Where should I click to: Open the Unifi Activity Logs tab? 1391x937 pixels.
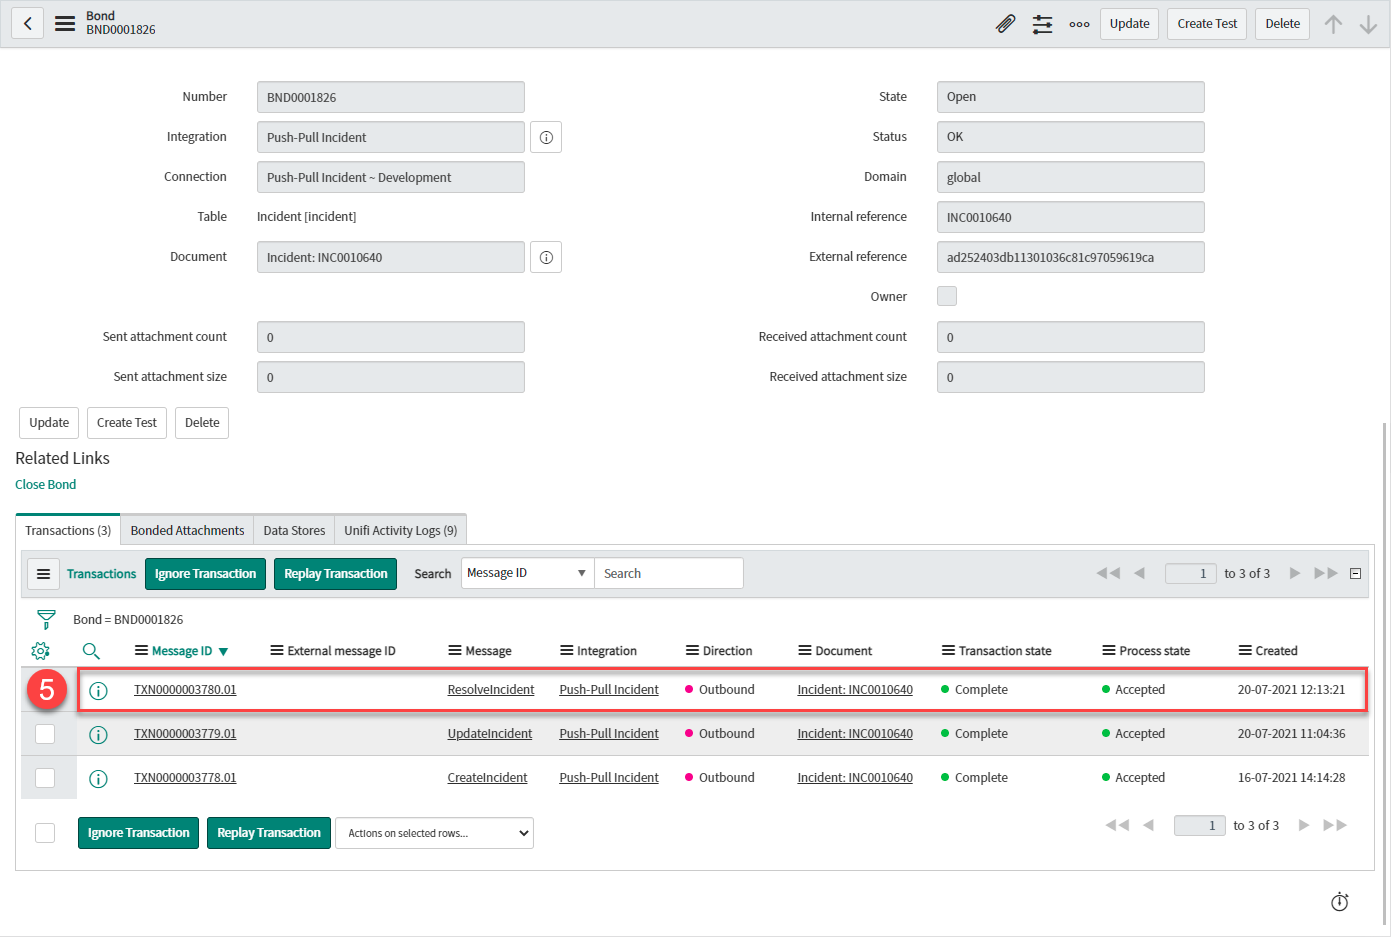click(400, 531)
